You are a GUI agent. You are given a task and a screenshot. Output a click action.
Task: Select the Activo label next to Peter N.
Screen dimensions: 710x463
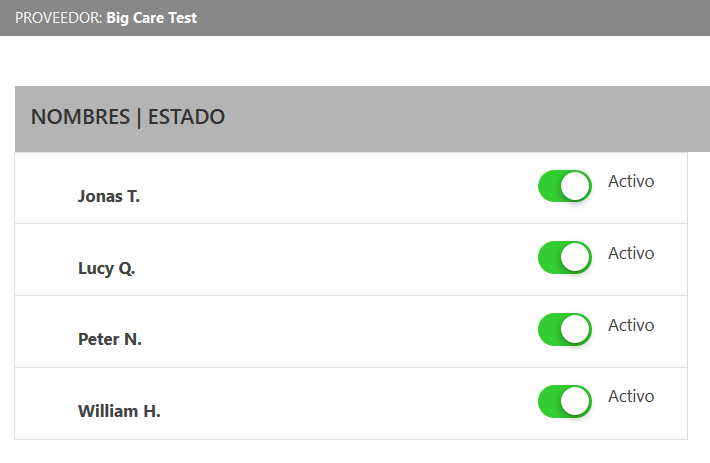[631, 326]
